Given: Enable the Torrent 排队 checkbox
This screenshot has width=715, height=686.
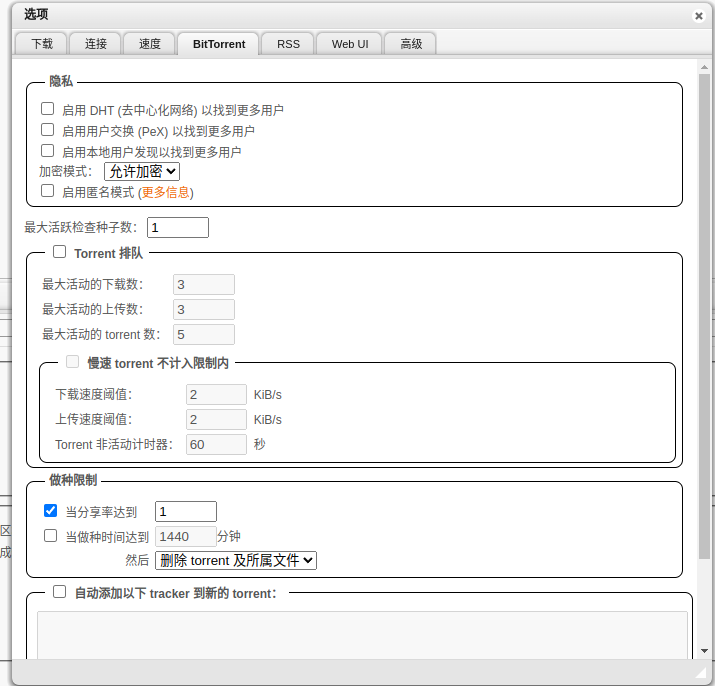Looking at the screenshot, I should (x=60, y=253).
